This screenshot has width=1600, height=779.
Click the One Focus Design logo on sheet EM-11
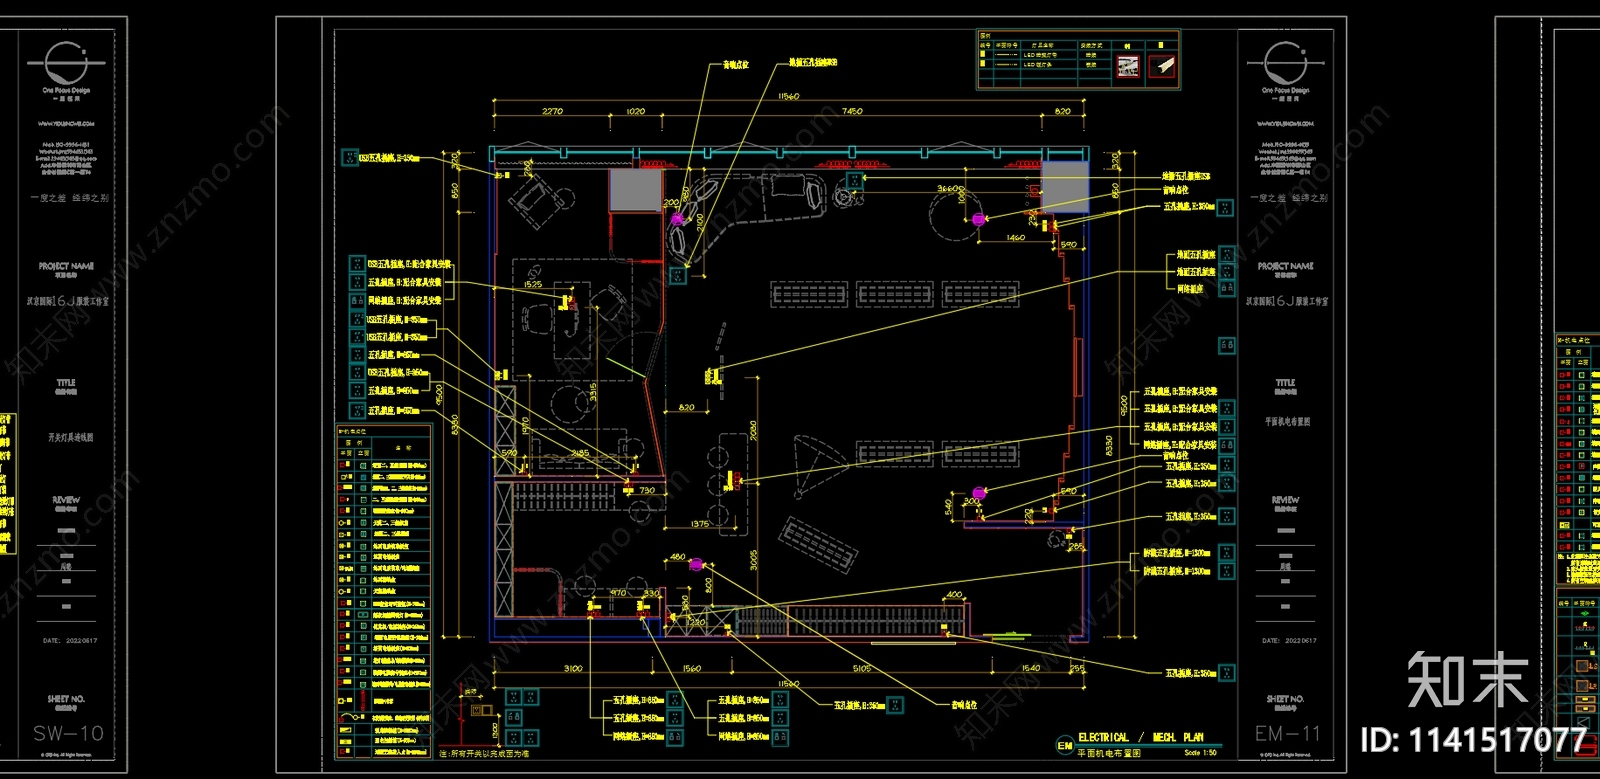[x=1286, y=64]
